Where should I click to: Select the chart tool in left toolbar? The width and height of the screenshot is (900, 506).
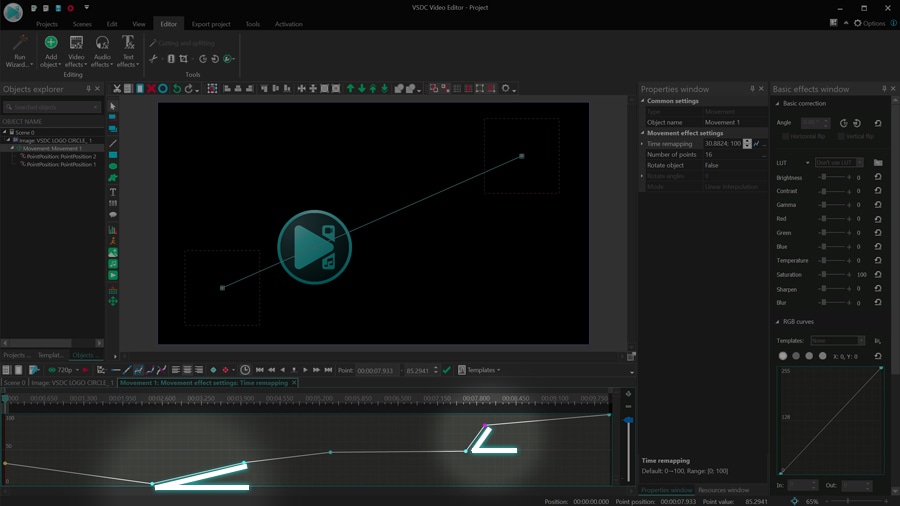(x=112, y=229)
